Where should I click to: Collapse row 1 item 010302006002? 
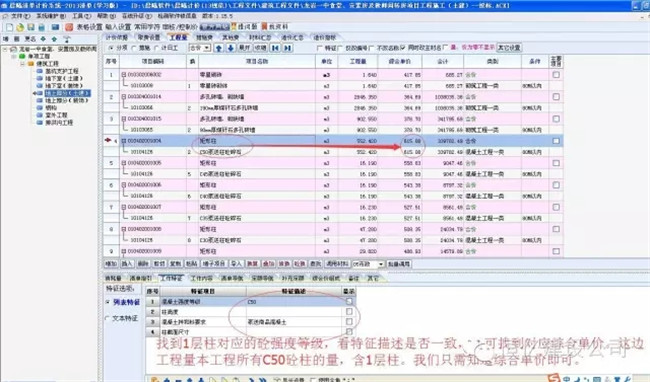[x=124, y=75]
